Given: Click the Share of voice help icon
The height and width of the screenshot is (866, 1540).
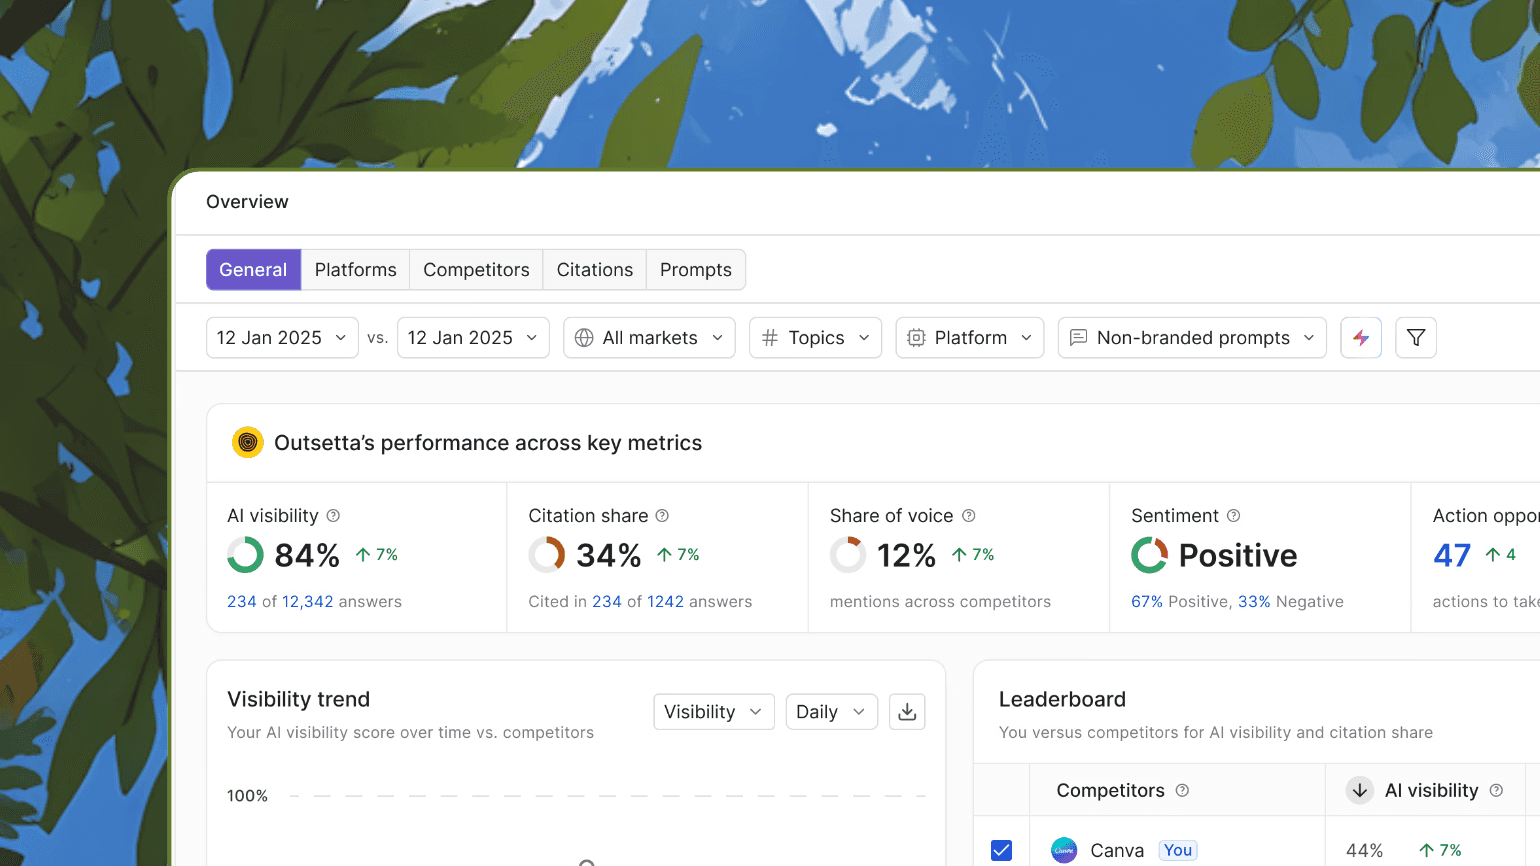Looking at the screenshot, I should (969, 516).
